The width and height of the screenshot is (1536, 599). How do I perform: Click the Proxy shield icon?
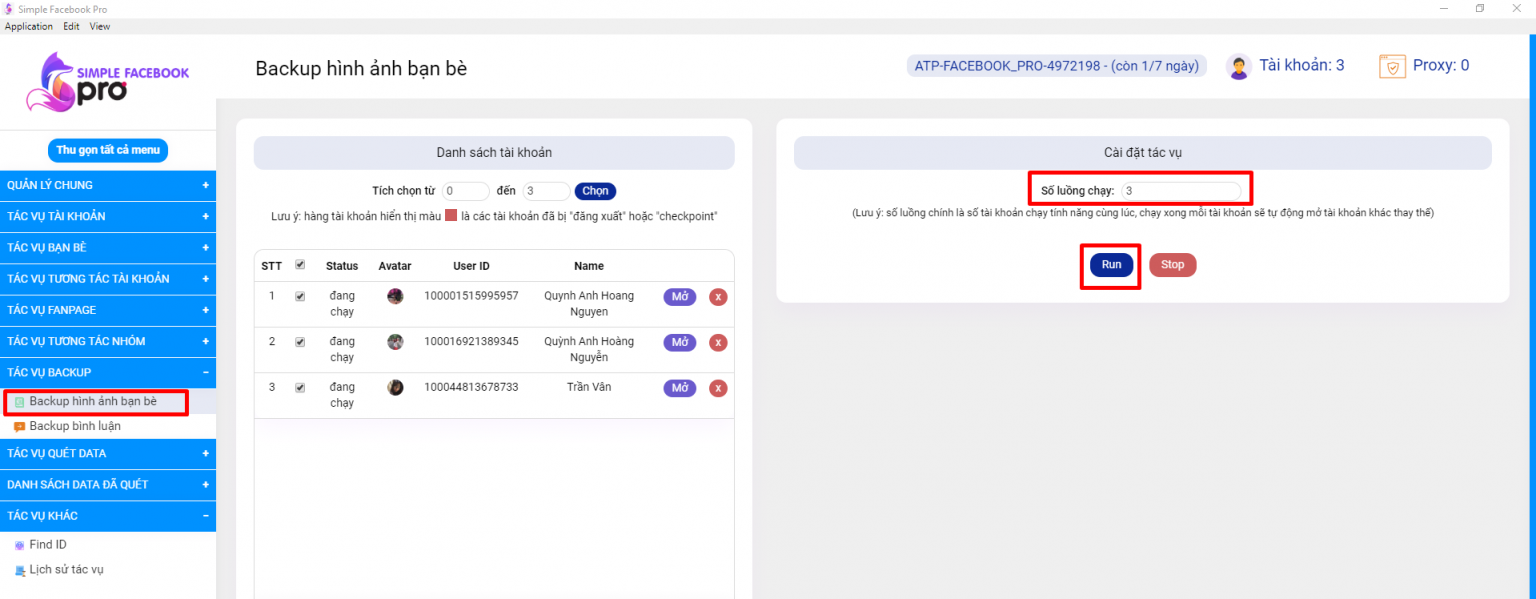1392,65
